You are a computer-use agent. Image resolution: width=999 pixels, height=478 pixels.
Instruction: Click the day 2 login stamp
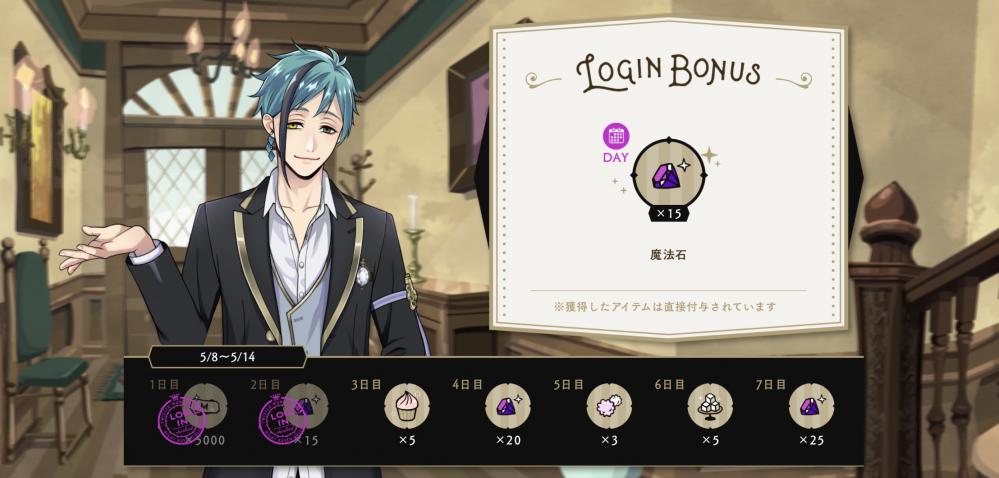(283, 419)
